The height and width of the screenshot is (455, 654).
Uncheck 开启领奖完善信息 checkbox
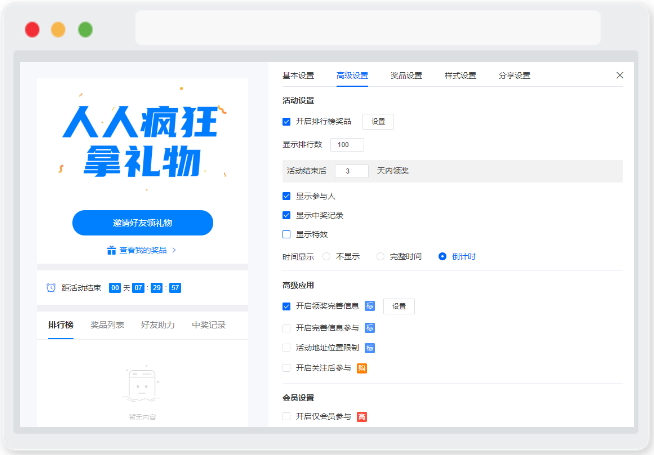tap(287, 306)
